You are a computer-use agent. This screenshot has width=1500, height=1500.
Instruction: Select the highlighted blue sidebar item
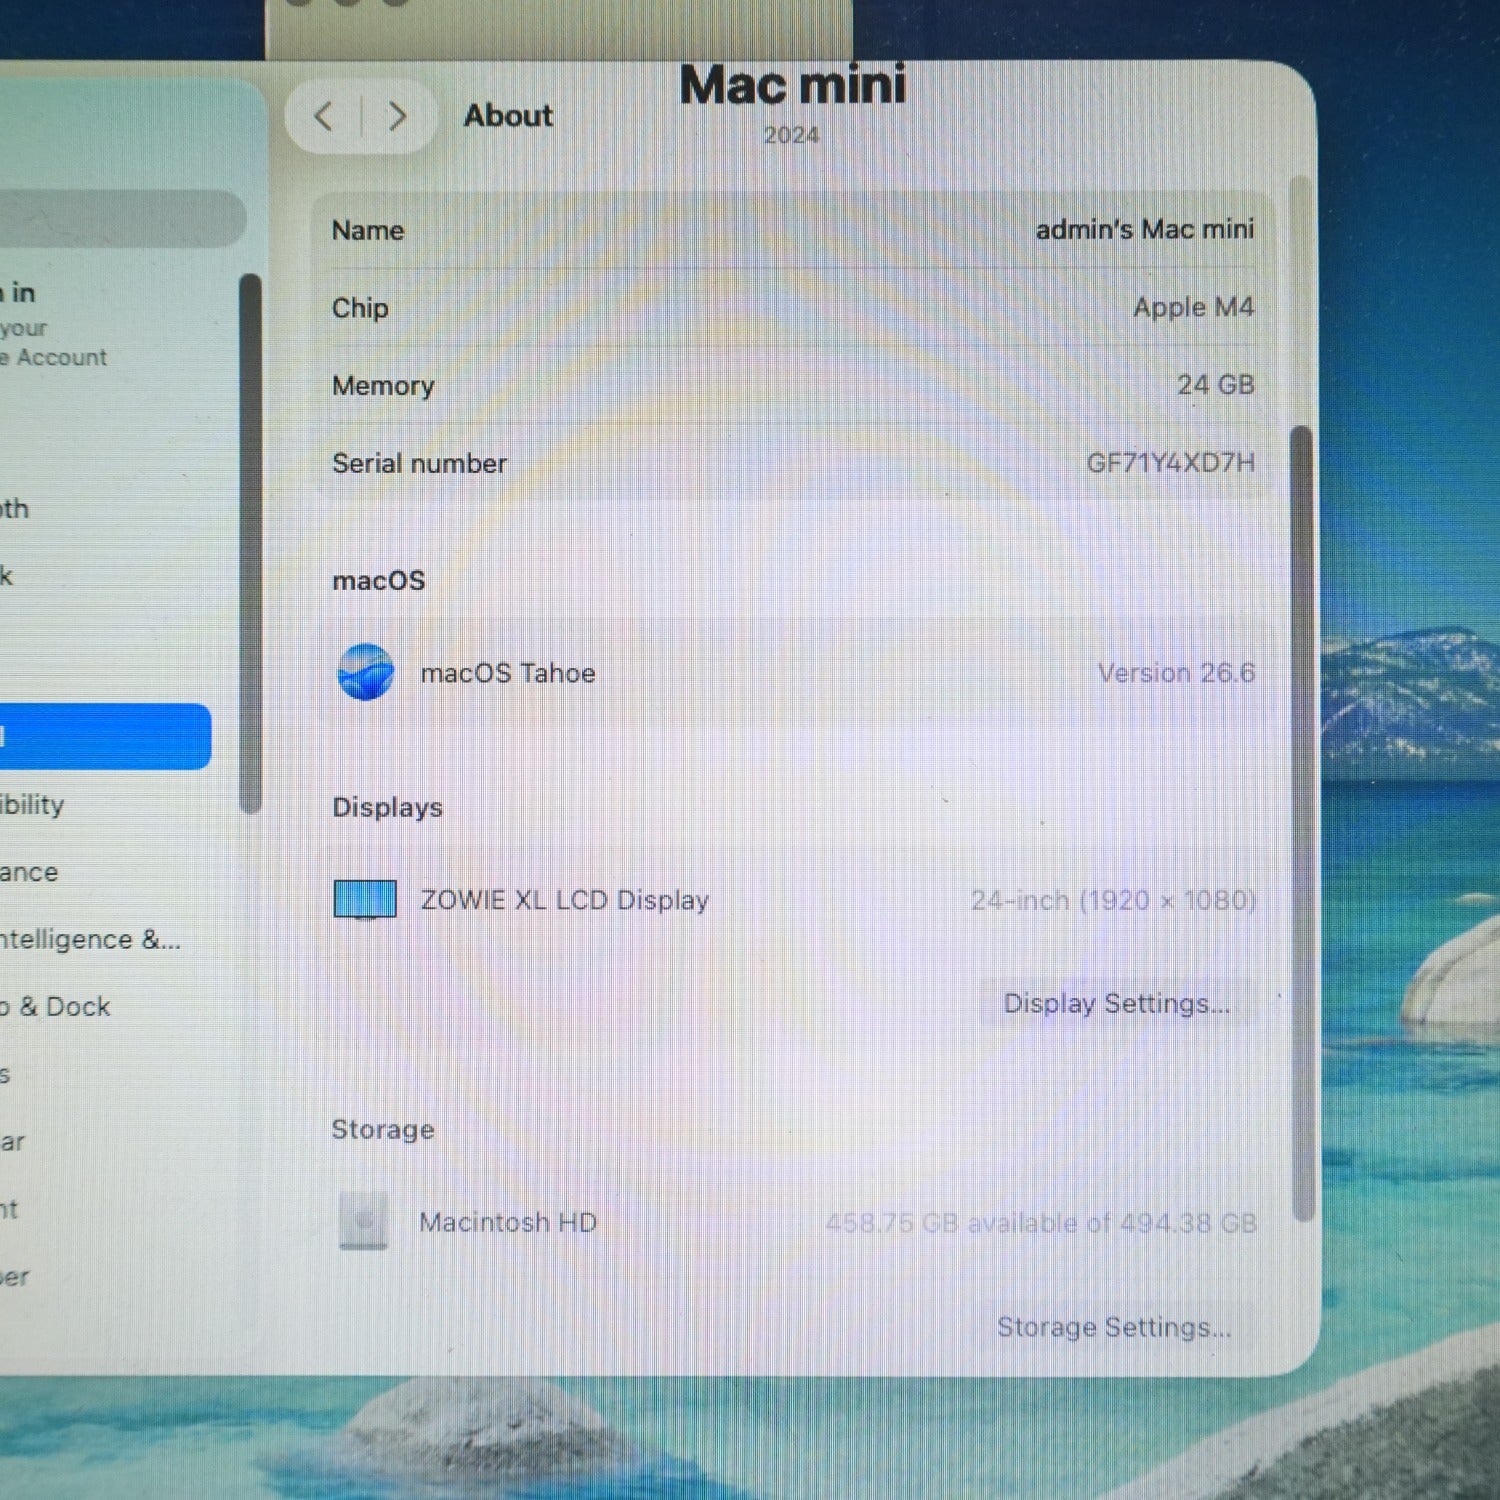point(105,737)
